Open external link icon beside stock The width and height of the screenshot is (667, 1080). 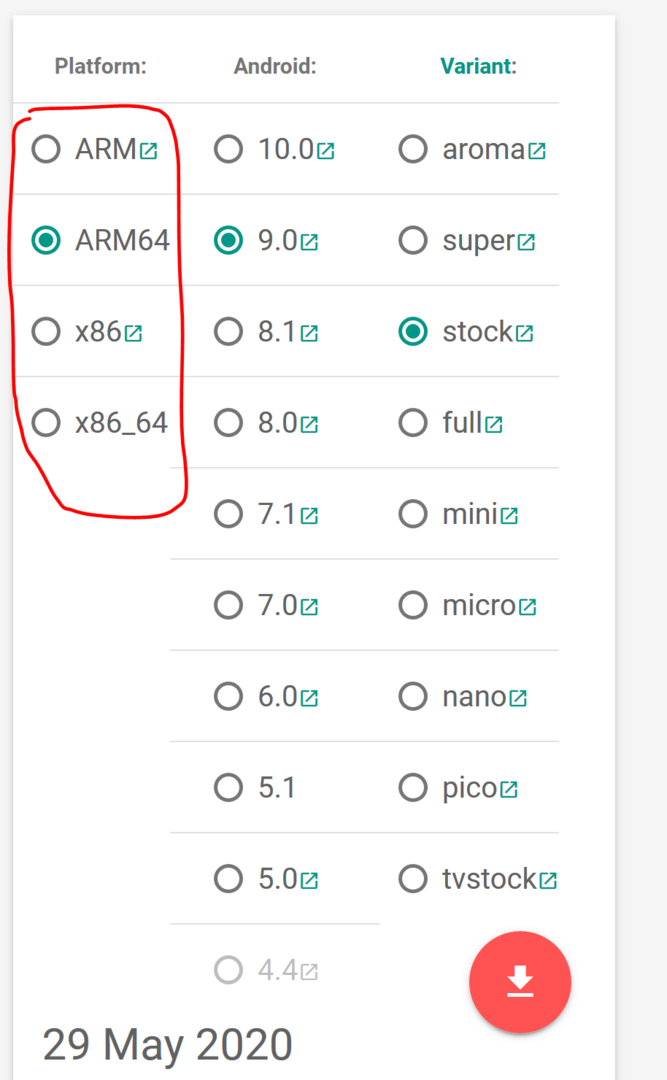coord(524,333)
